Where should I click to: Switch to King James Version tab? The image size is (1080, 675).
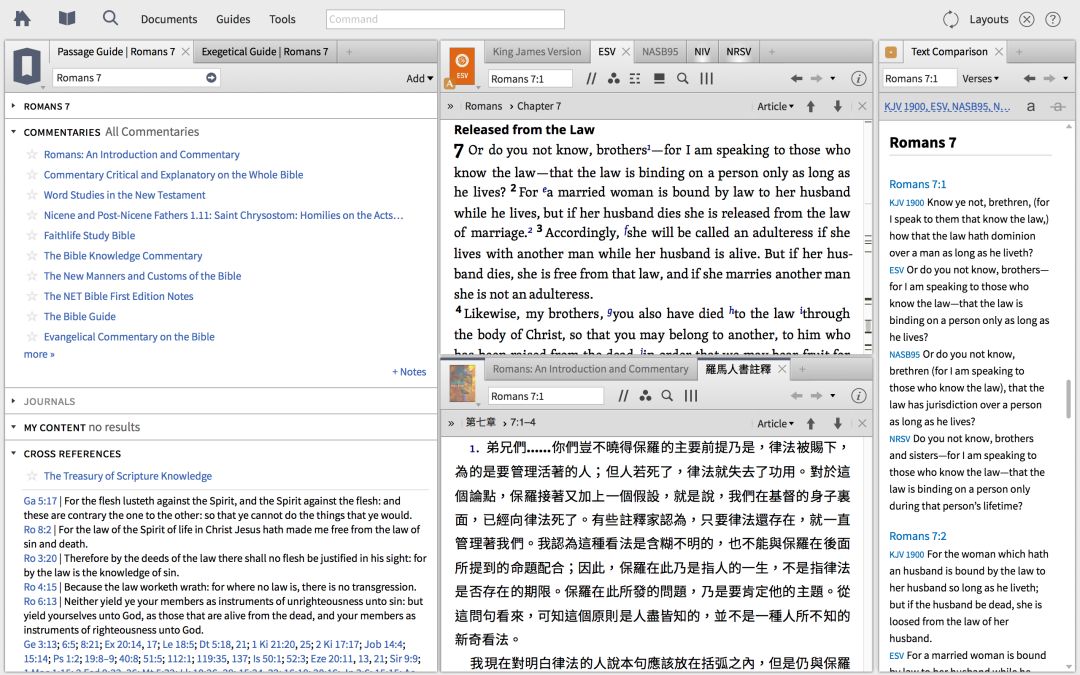[x=537, y=52]
